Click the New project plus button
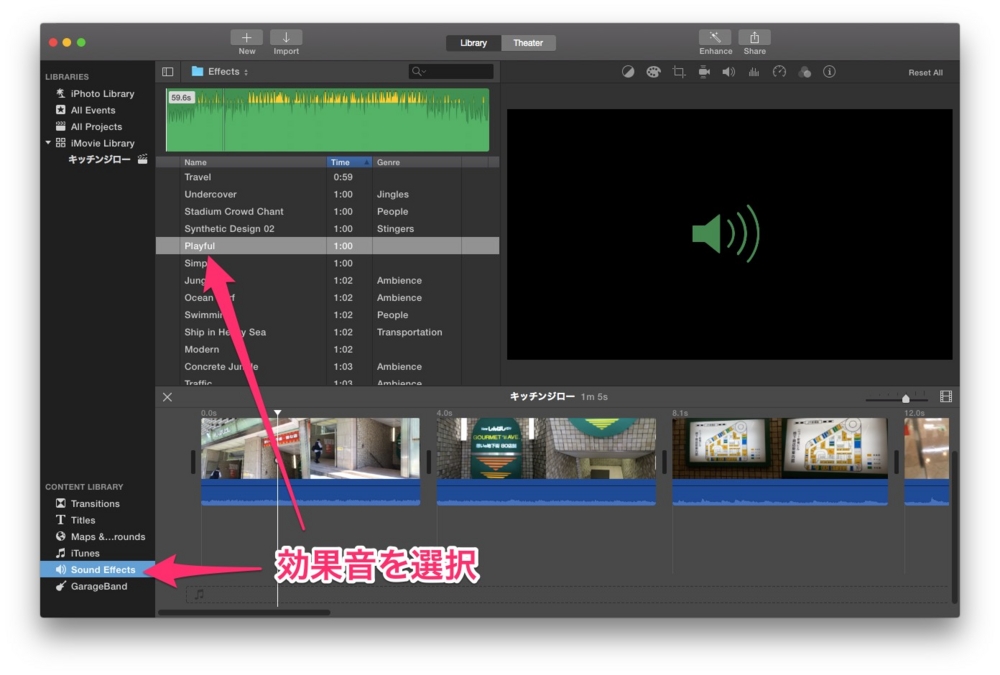 pos(246,38)
